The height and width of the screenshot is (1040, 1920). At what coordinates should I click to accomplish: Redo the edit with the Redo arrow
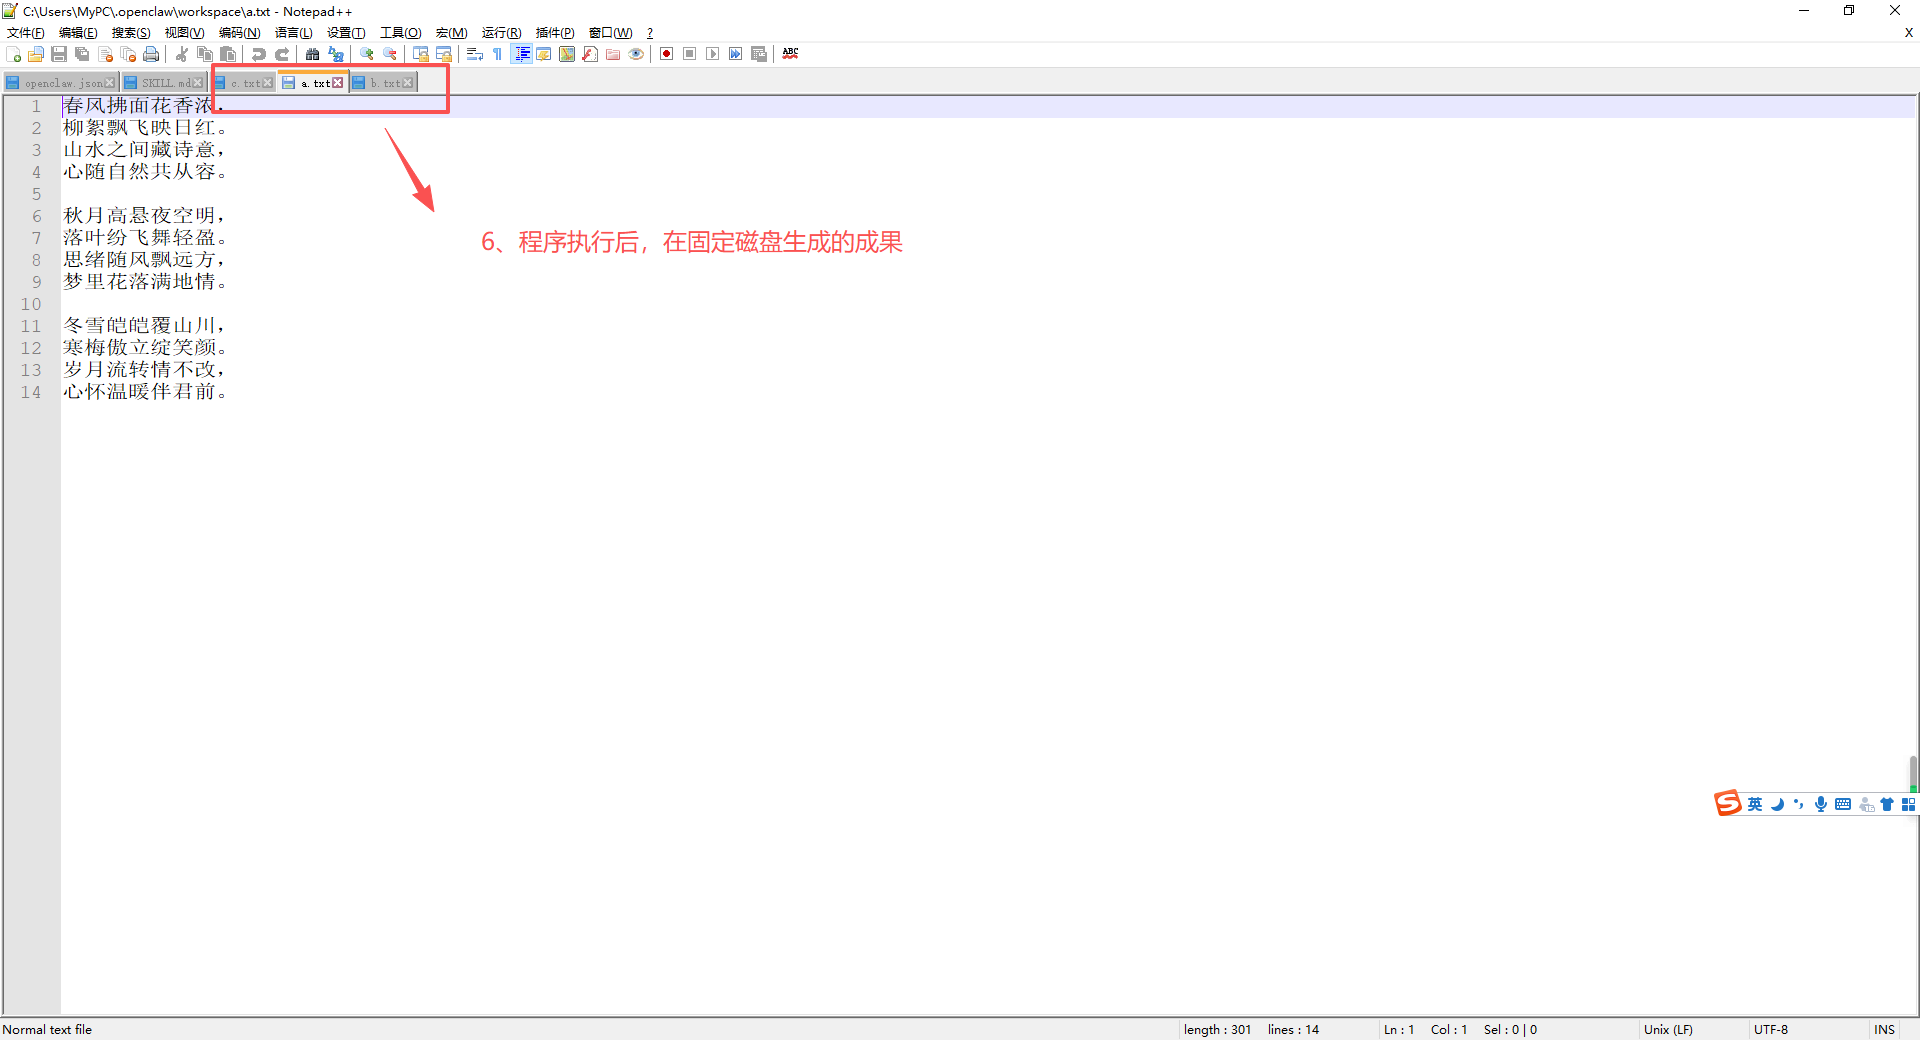pyautogui.click(x=282, y=54)
